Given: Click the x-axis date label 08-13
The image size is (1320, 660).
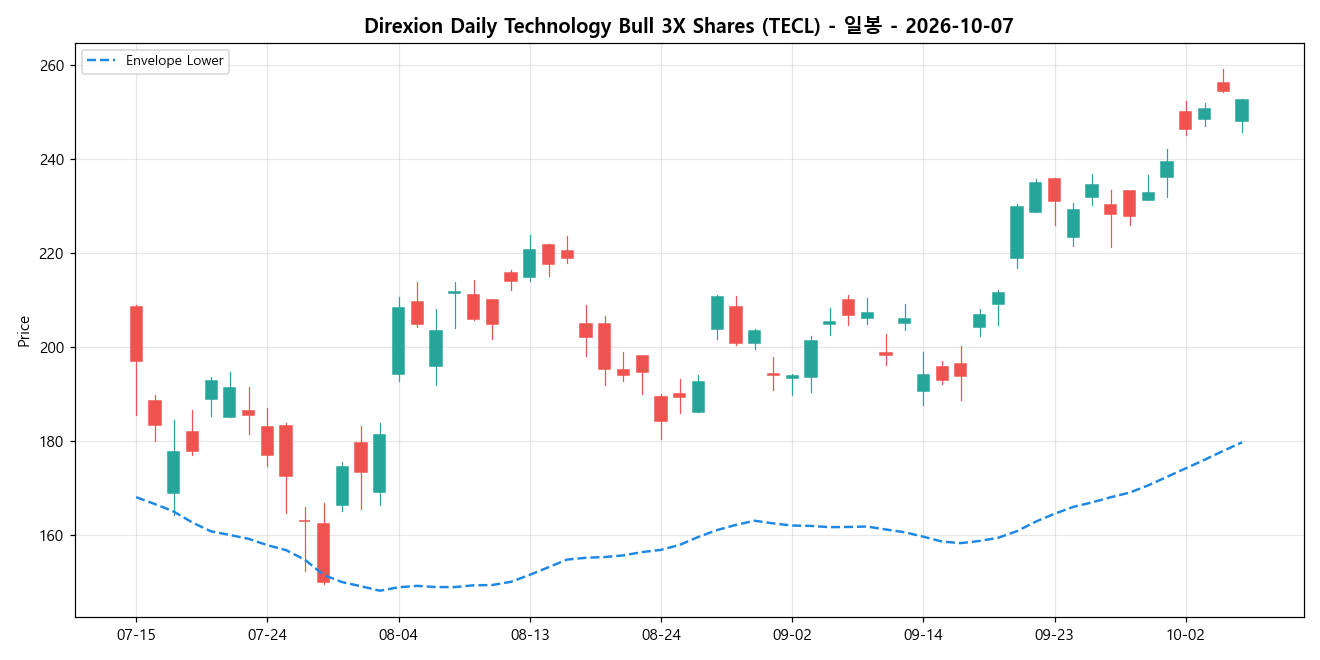Looking at the screenshot, I should (x=529, y=634).
